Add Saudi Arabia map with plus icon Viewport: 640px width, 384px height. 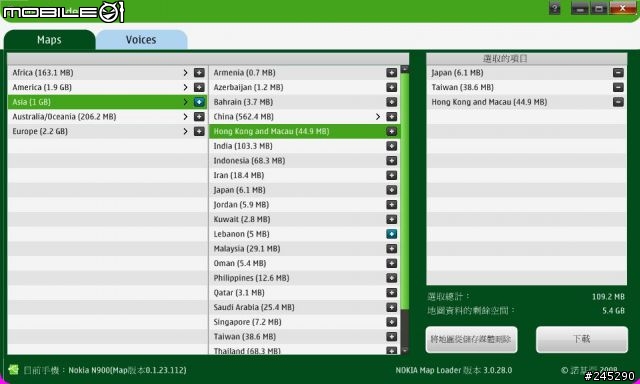coord(391,308)
